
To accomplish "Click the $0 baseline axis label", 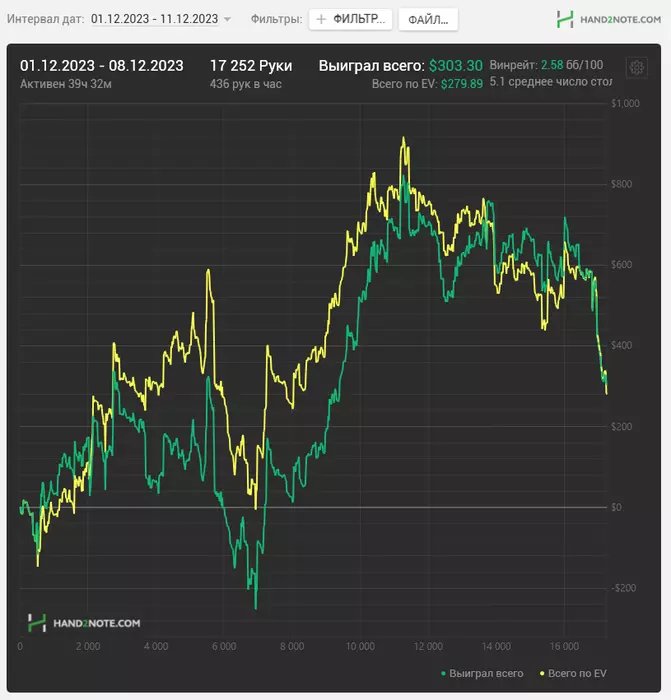I will [x=616, y=507].
